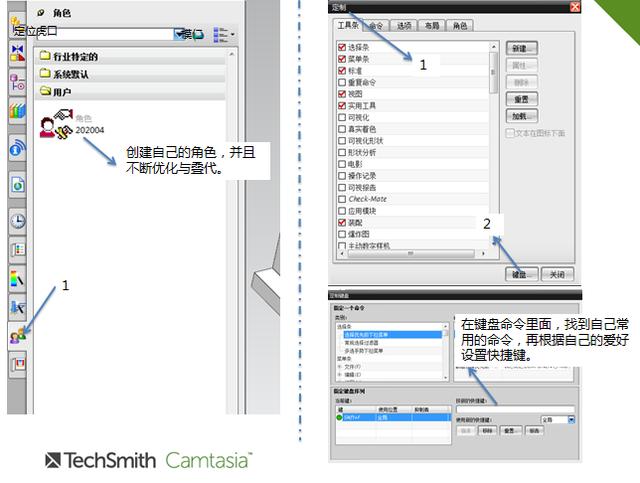
Task: Click the scroll-up arrow in Roles panel
Action: [232, 54]
